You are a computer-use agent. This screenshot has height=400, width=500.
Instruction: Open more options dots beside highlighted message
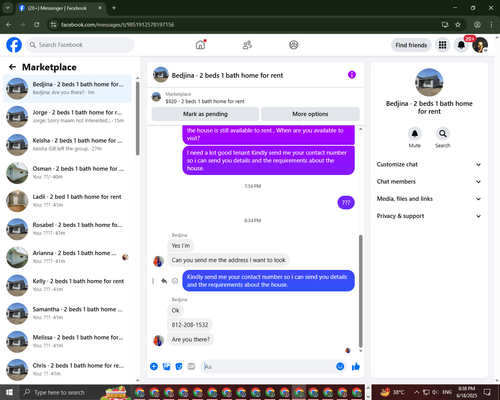tap(153, 281)
